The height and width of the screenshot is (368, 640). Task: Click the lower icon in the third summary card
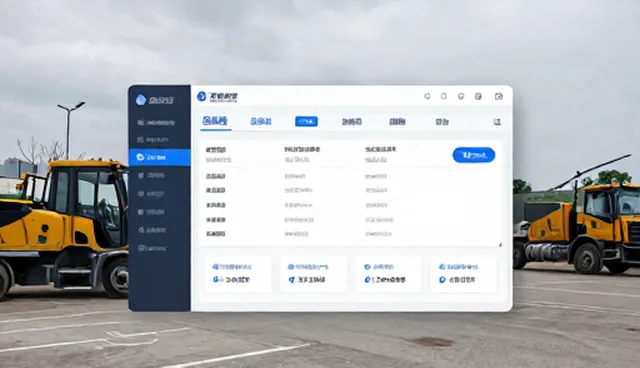click(x=367, y=279)
